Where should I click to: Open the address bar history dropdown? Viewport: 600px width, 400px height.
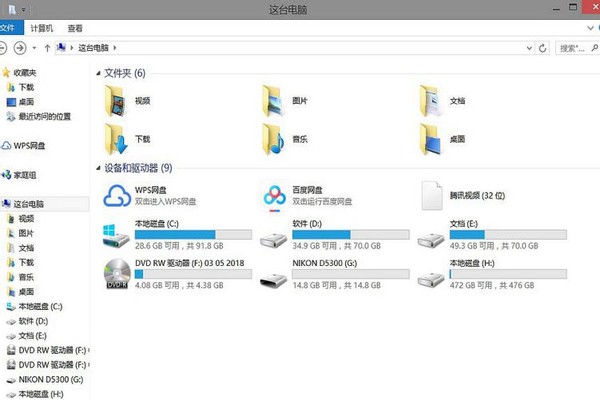tap(529, 48)
